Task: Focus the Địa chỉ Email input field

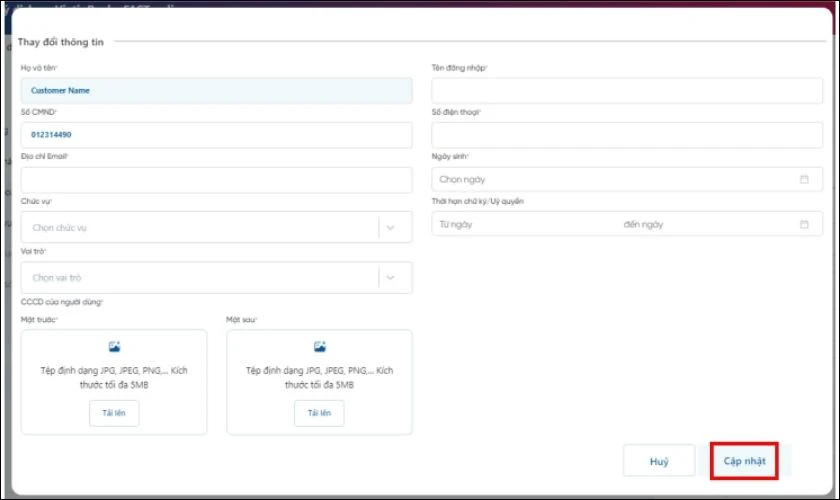Action: pos(216,180)
